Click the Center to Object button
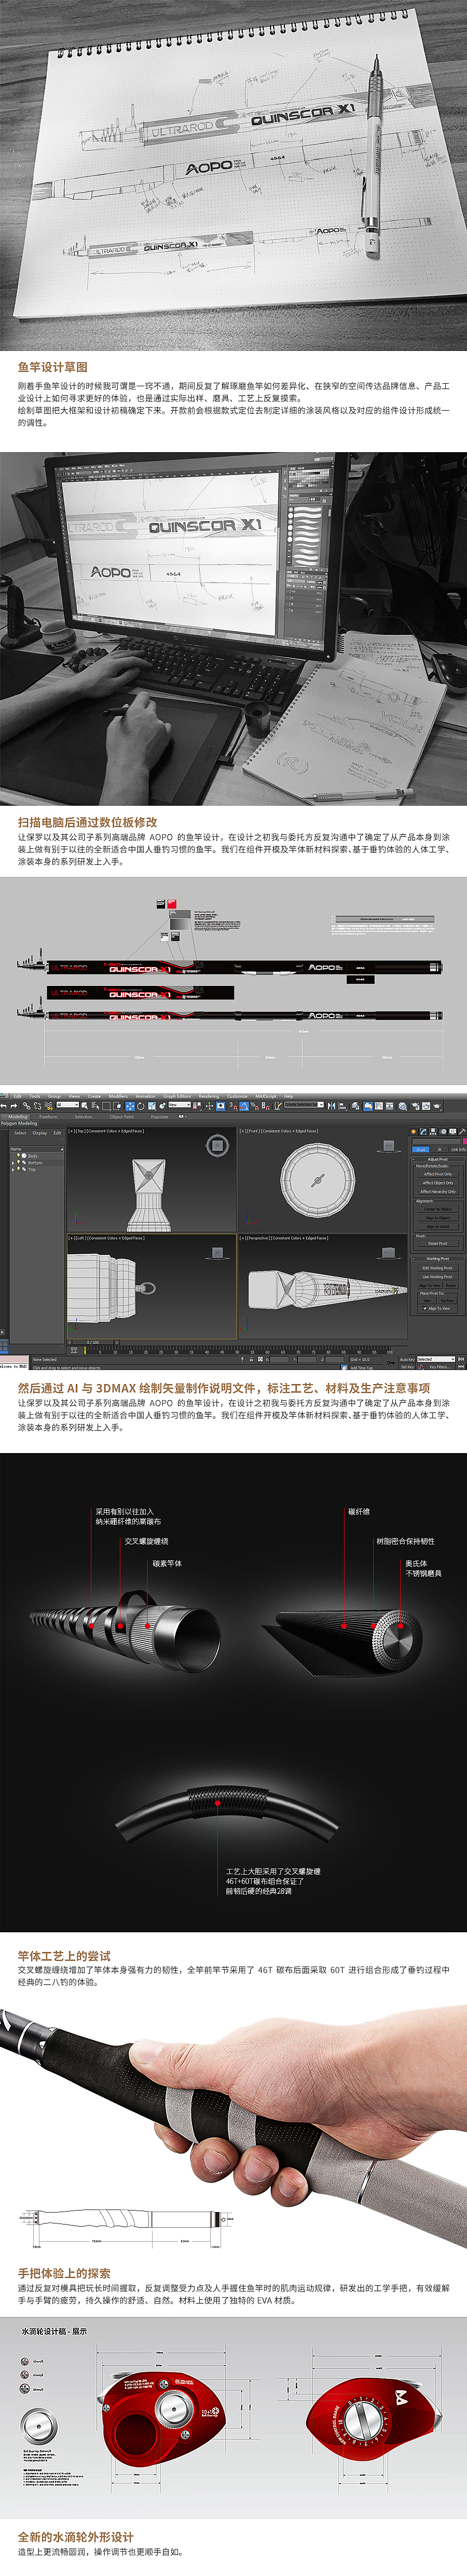Screen dimensions: 467x2576 point(438,1209)
